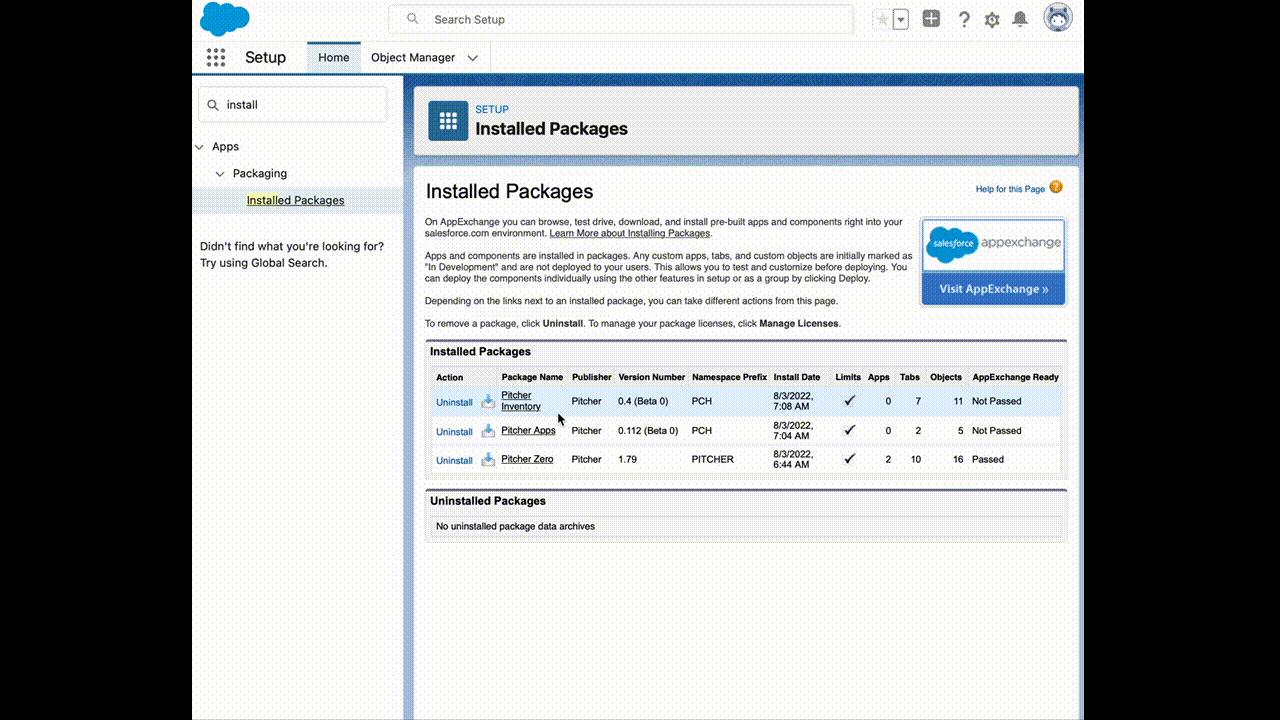Click the package icon beside Pitcher Zero
The width and height of the screenshot is (1280, 720).
point(488,460)
